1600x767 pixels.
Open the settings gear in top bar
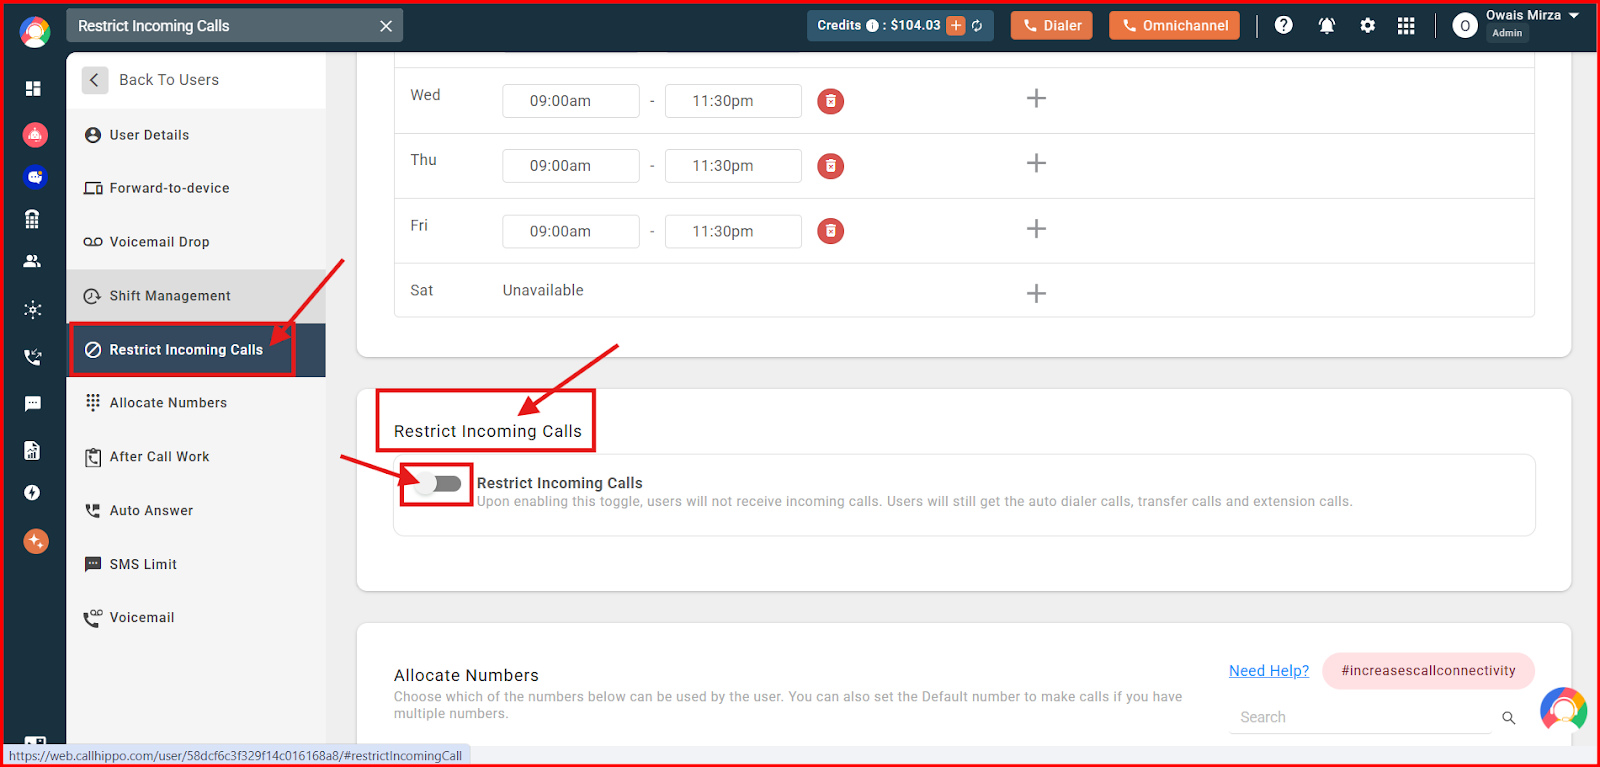[x=1367, y=26]
